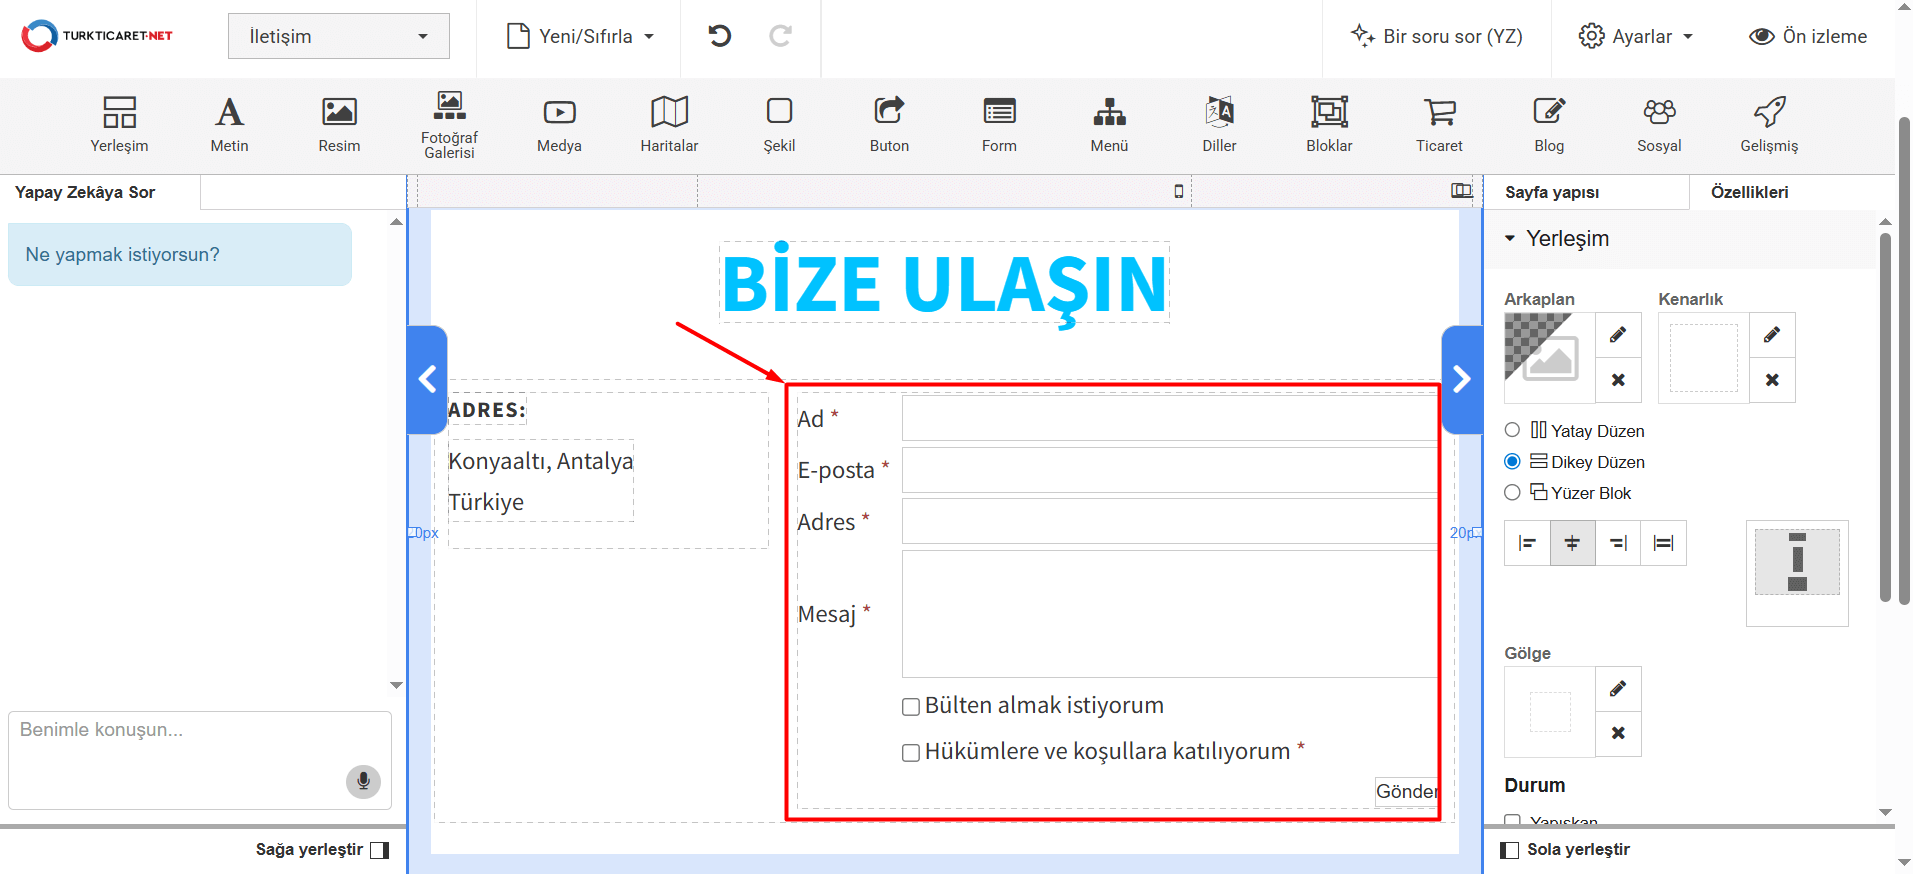
Task: Edit Arkaplan with the pencil icon
Action: point(1618,335)
